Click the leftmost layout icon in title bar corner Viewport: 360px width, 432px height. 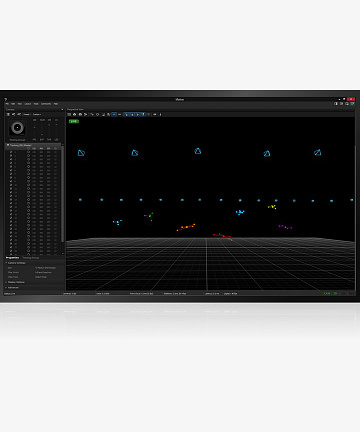336,104
